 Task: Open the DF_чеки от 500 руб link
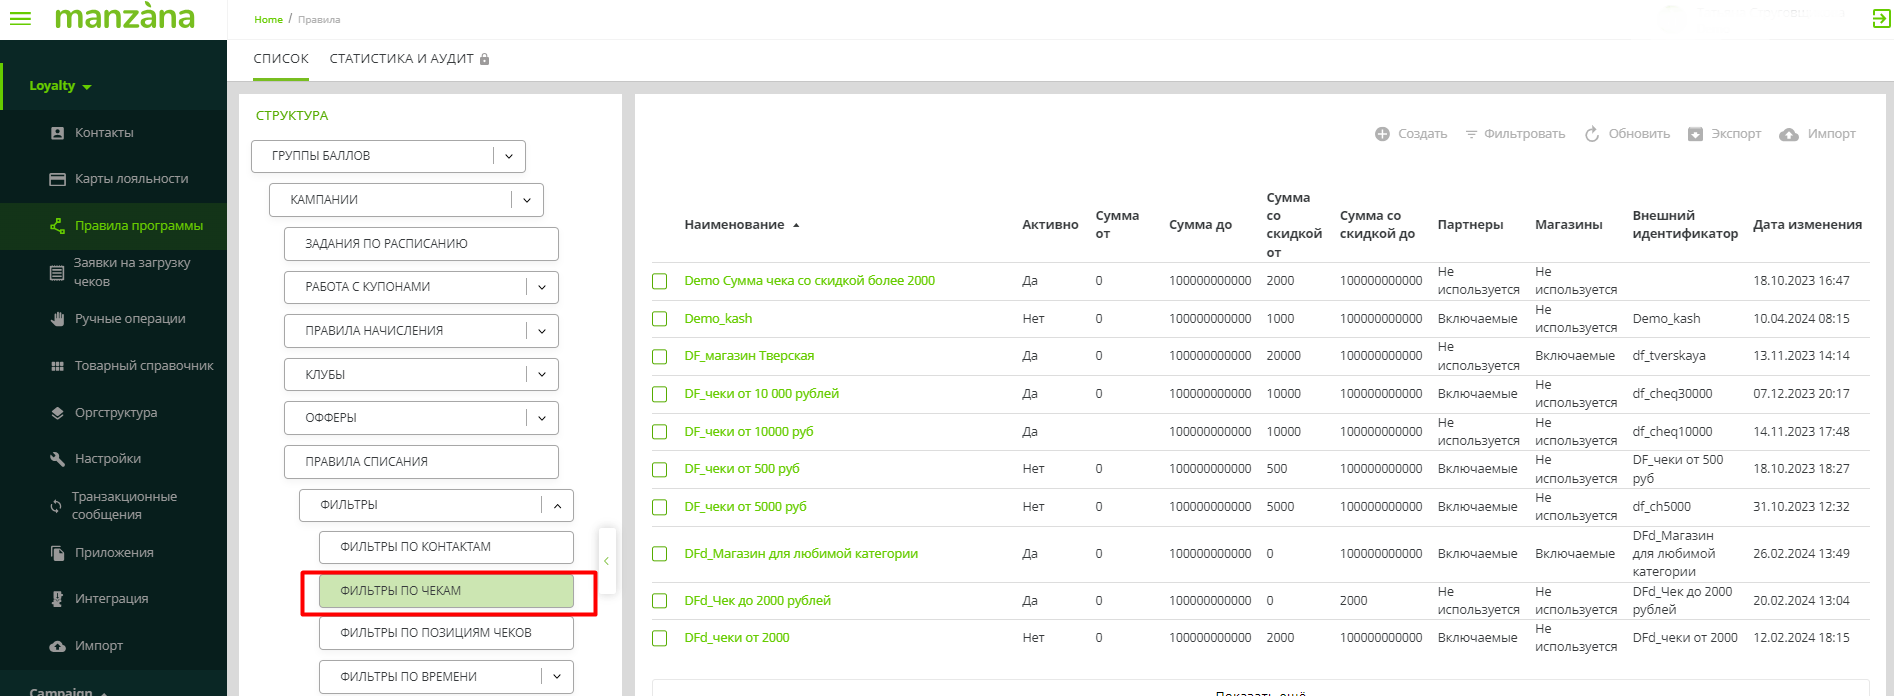tap(741, 469)
